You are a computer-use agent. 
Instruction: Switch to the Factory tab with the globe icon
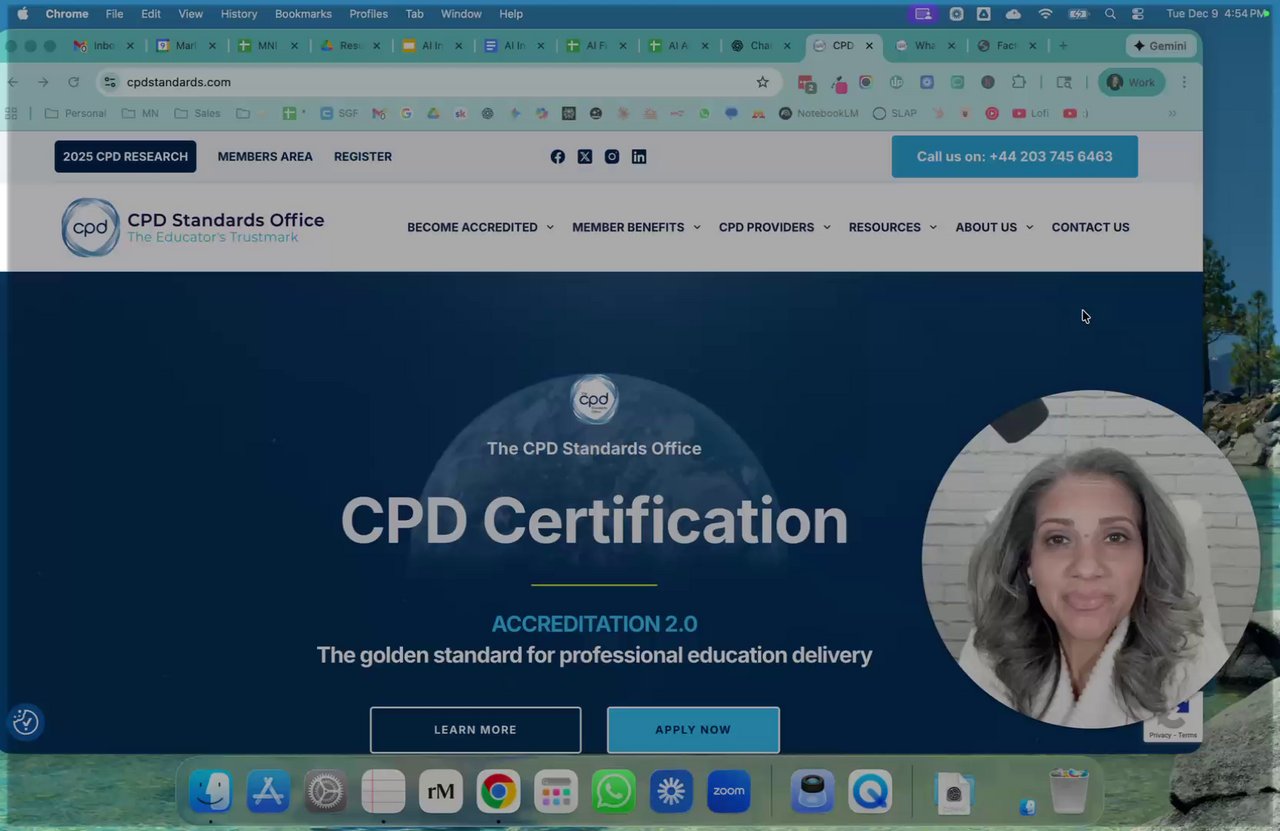(1008, 46)
